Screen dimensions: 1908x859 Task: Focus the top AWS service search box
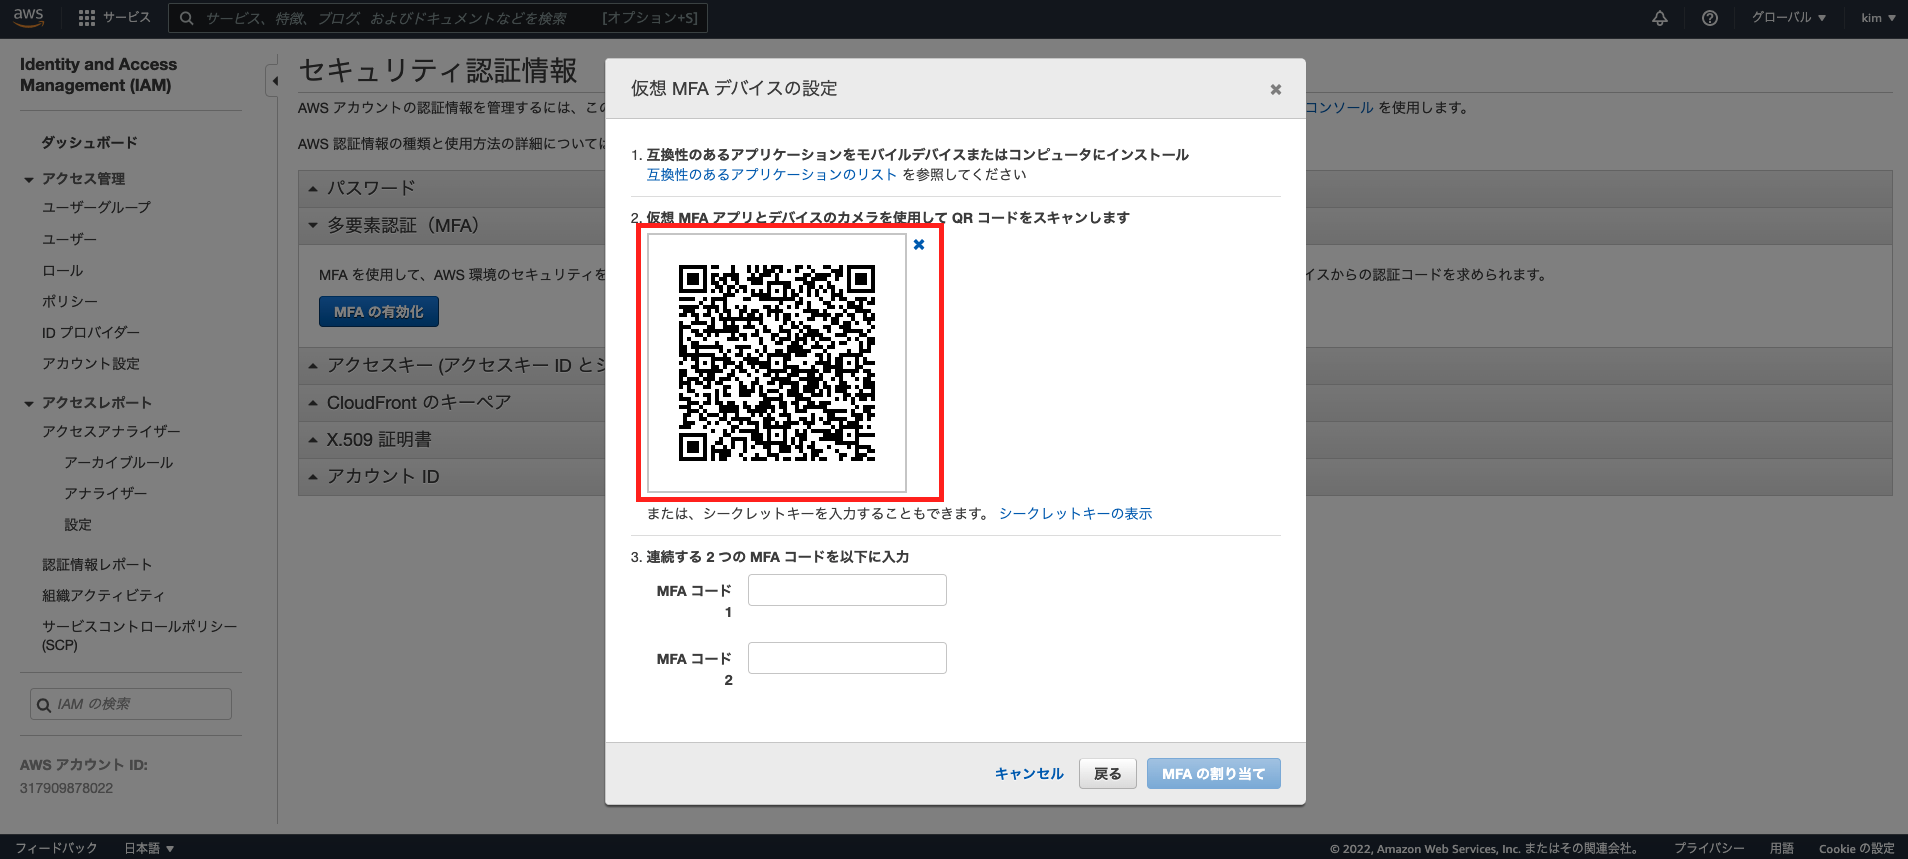438,18
